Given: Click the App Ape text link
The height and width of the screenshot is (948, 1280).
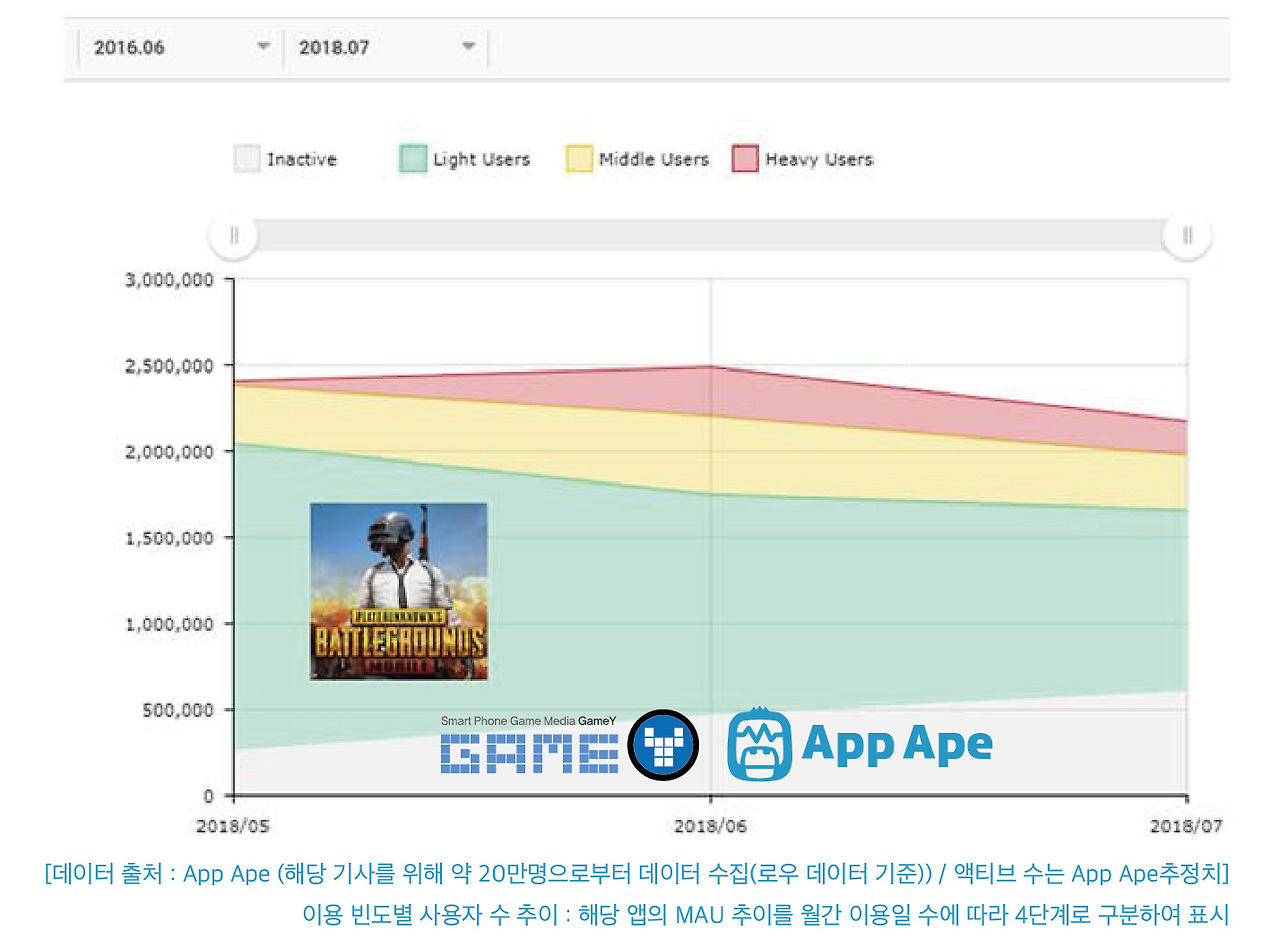Looking at the screenshot, I should click(896, 743).
